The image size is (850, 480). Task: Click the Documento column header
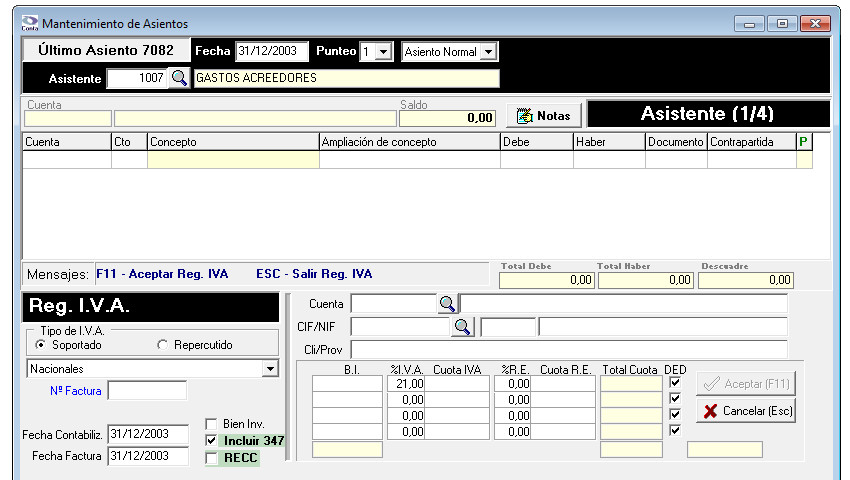pyautogui.click(x=676, y=142)
